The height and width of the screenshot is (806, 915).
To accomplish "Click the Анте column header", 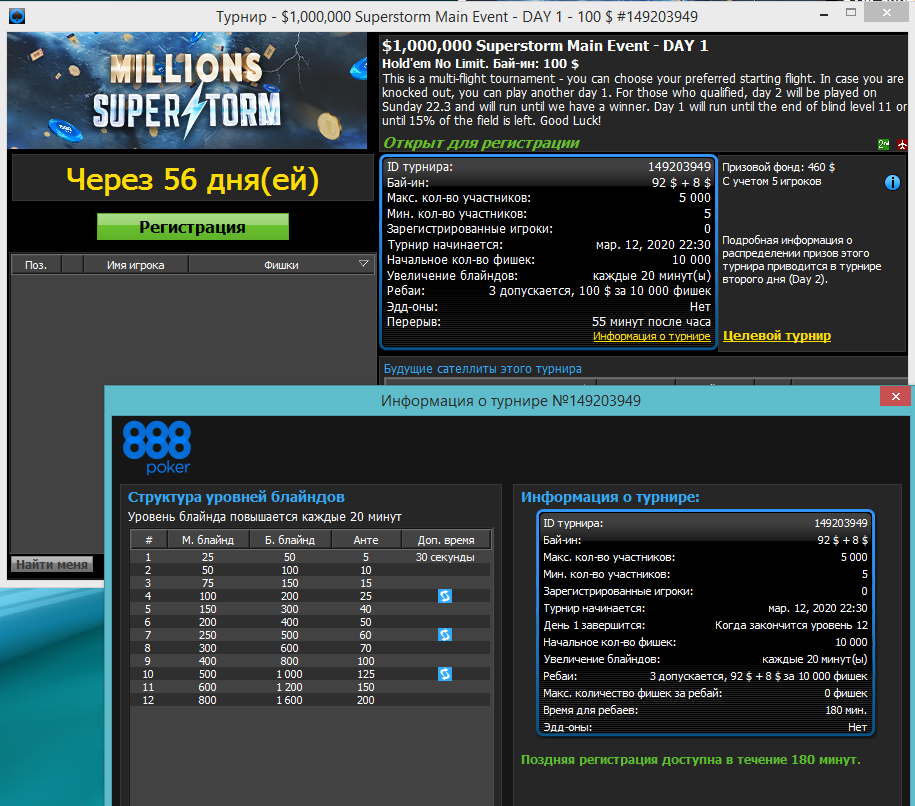I will point(366,540).
